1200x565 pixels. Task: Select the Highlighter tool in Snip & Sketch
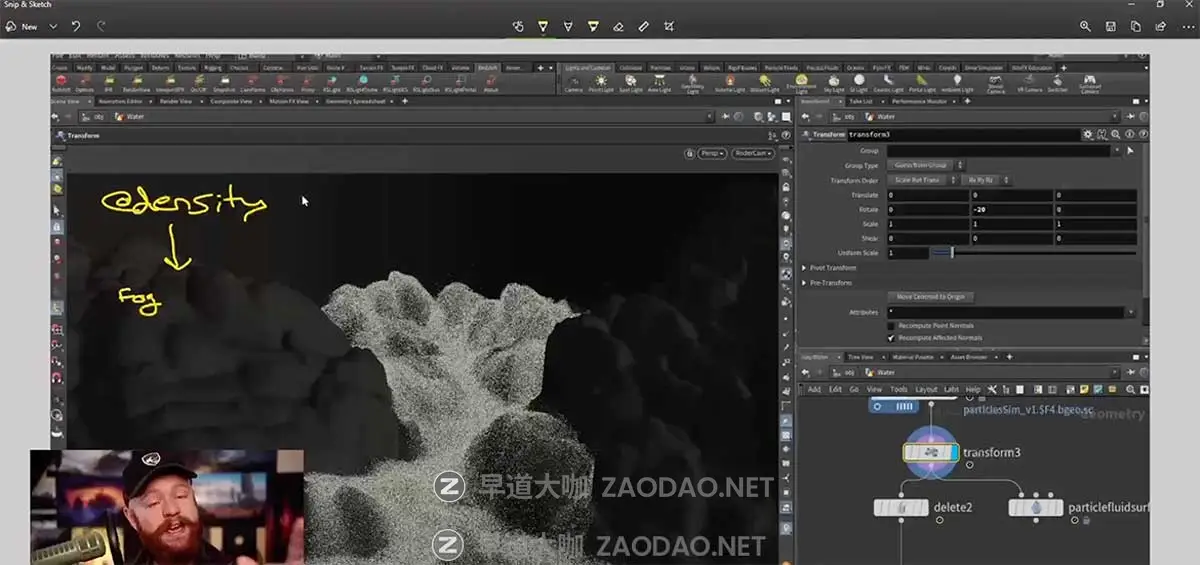593,26
